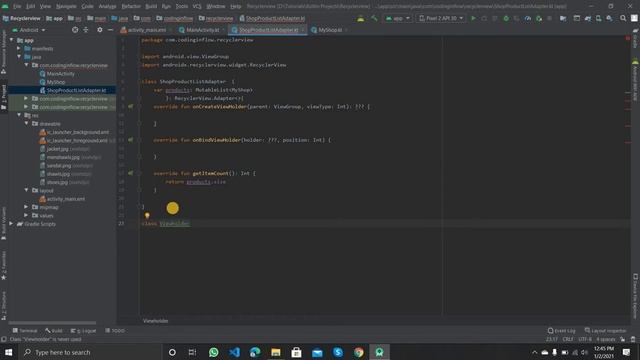Image resolution: width=640 pixels, height=360 pixels.
Task: Open Microsoft Edge from the taskbar
Action: coord(255,352)
